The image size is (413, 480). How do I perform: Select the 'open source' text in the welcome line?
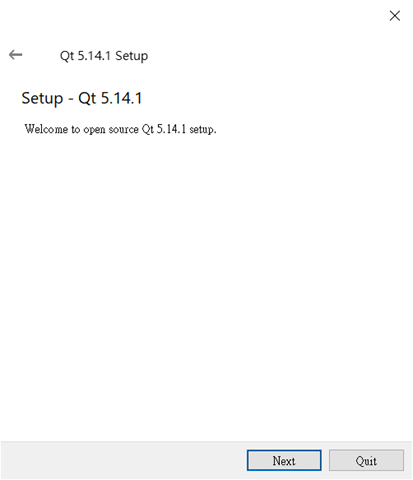(x=111, y=129)
